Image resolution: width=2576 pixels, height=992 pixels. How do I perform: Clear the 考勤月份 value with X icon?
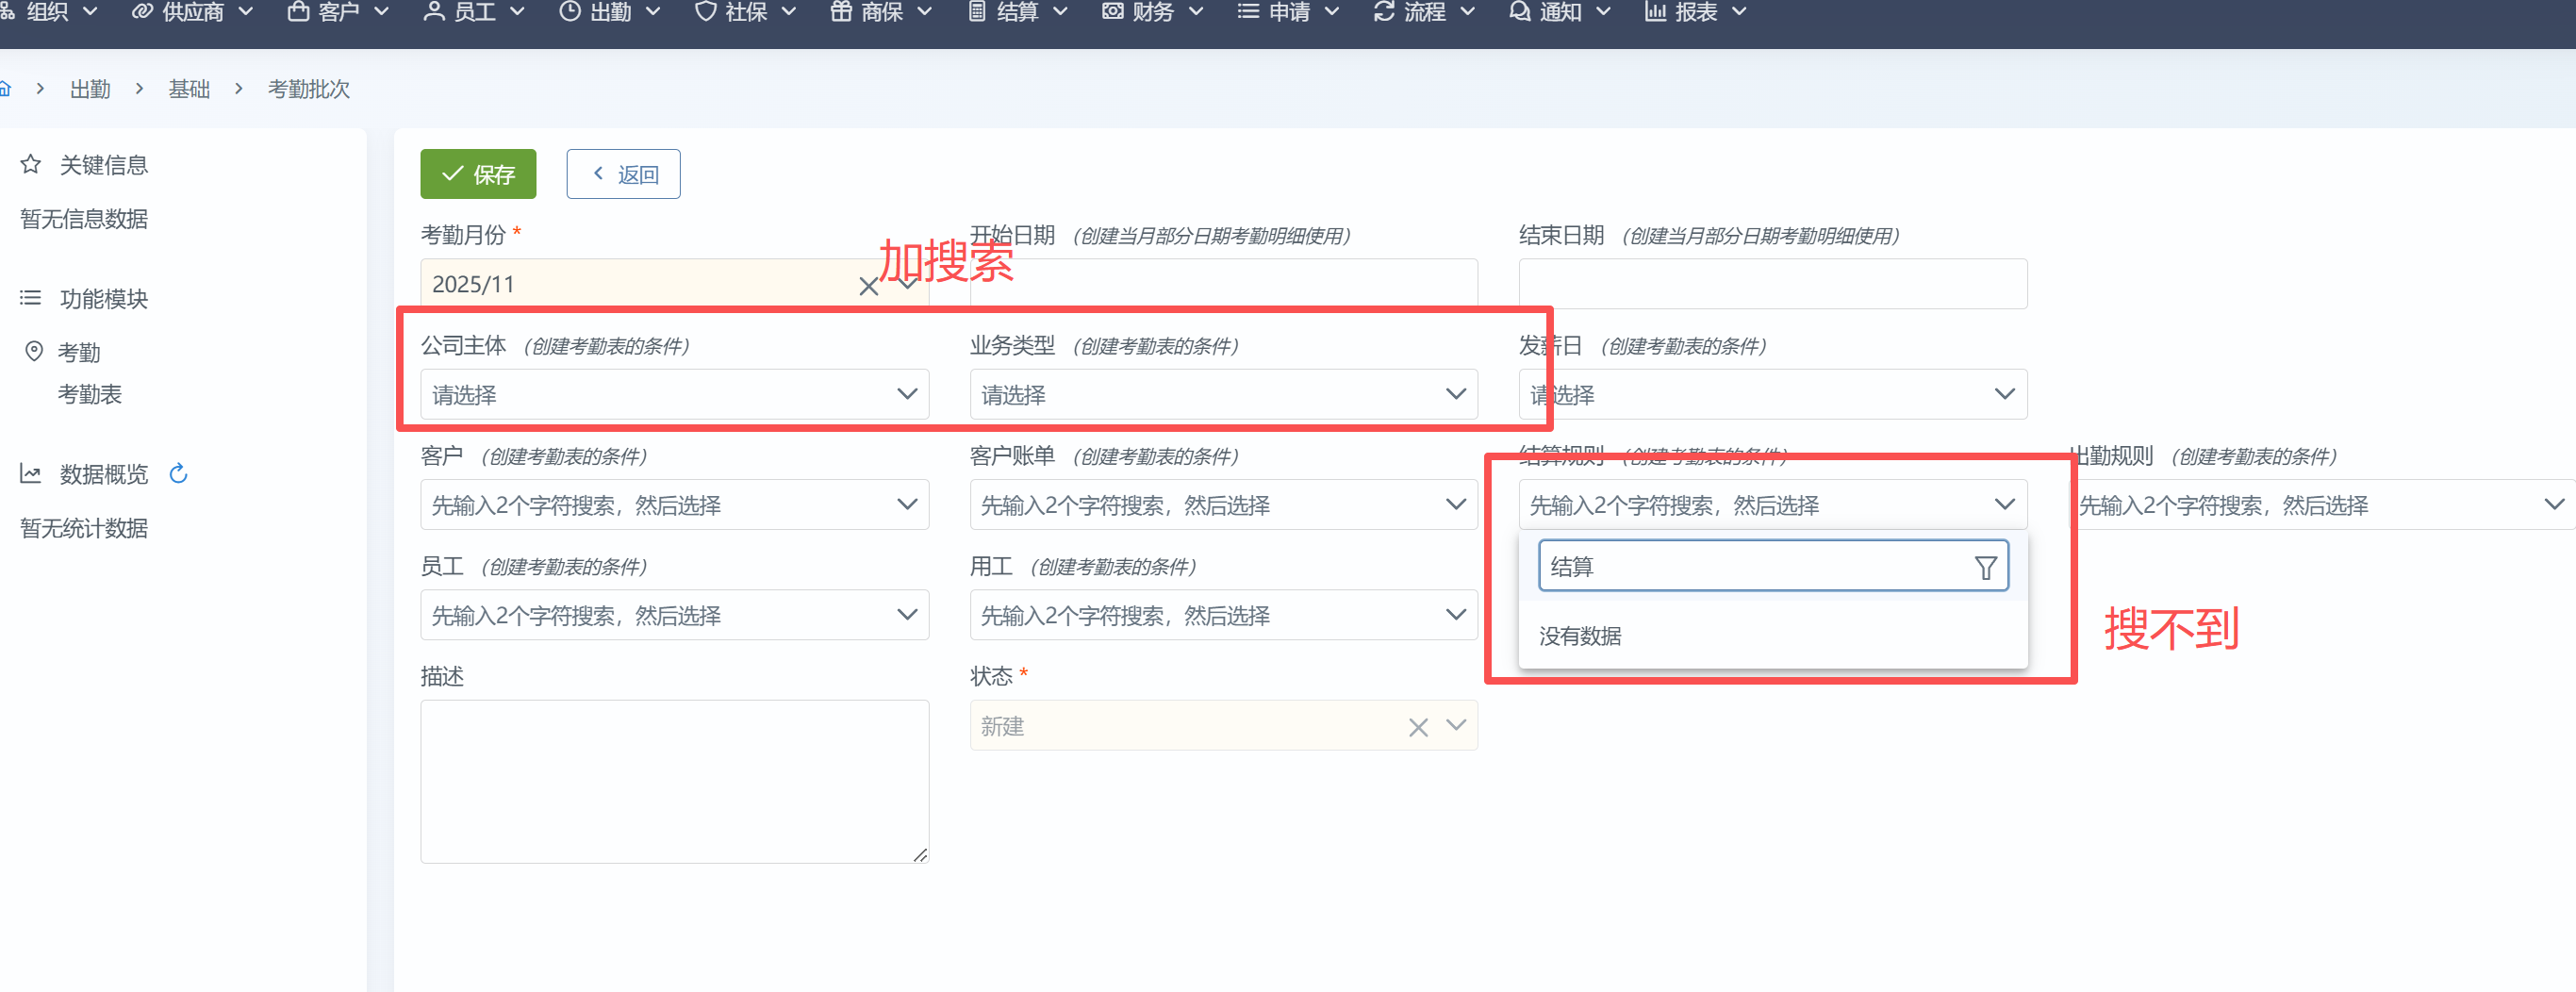point(868,286)
